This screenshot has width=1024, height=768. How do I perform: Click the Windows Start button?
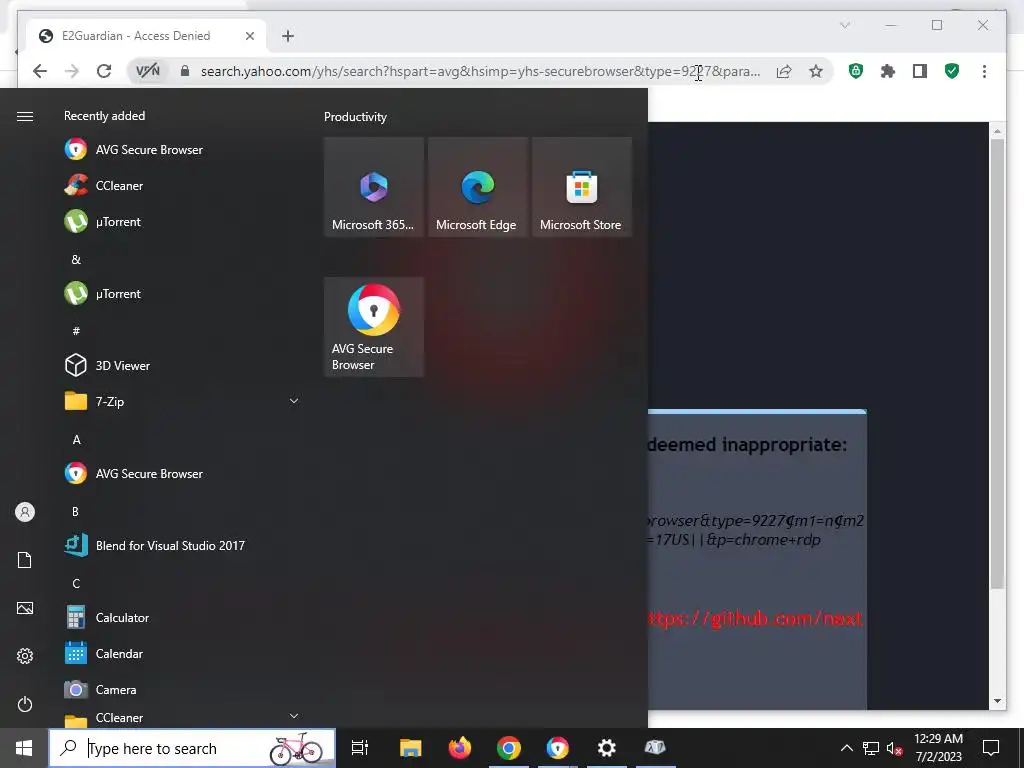tap(24, 748)
